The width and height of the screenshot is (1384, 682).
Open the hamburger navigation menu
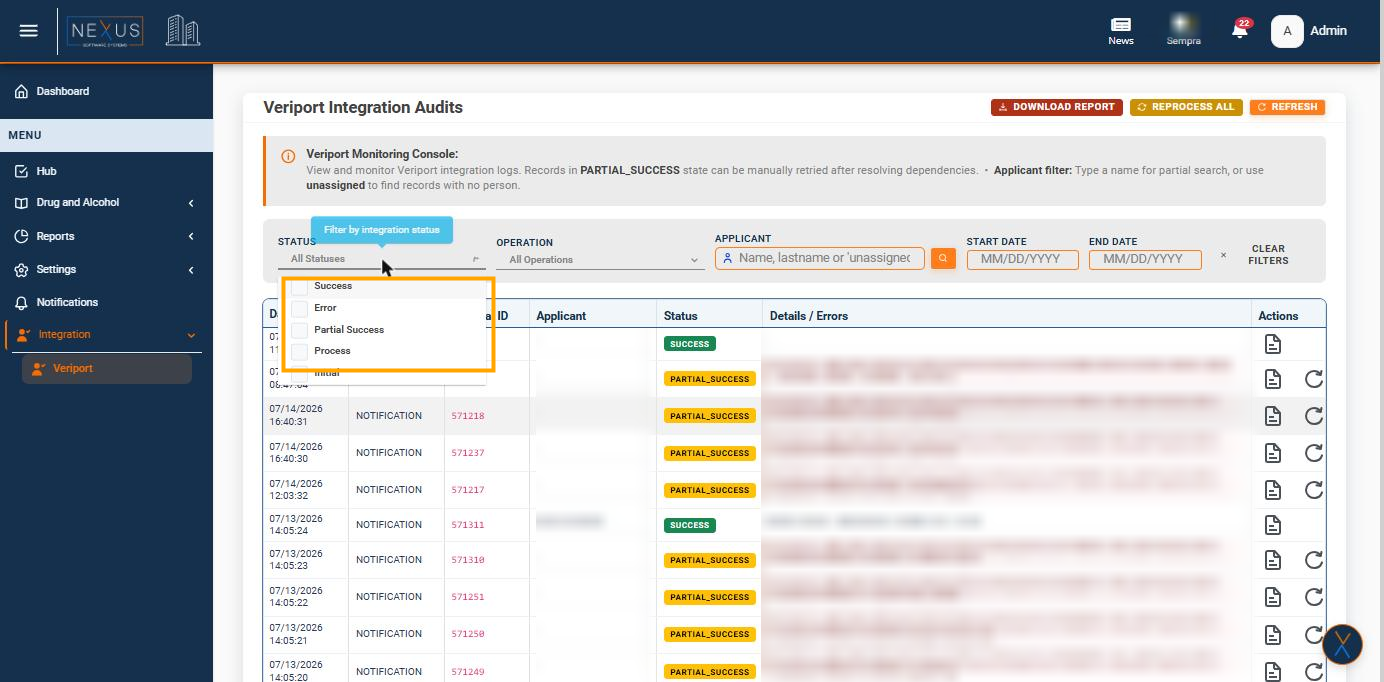(29, 31)
